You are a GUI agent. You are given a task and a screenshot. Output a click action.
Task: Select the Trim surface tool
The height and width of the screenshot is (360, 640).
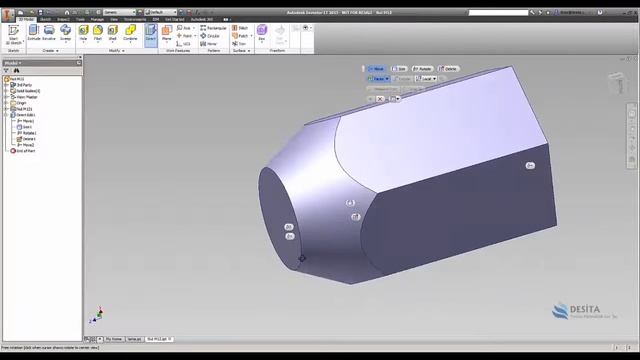[x=239, y=44]
